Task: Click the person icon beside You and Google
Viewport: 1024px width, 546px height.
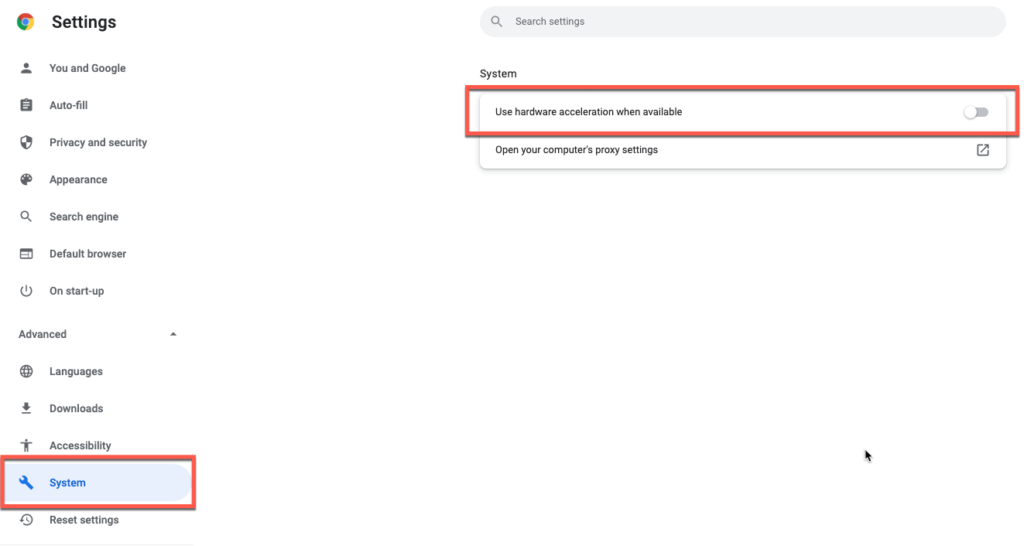Action: [27, 68]
